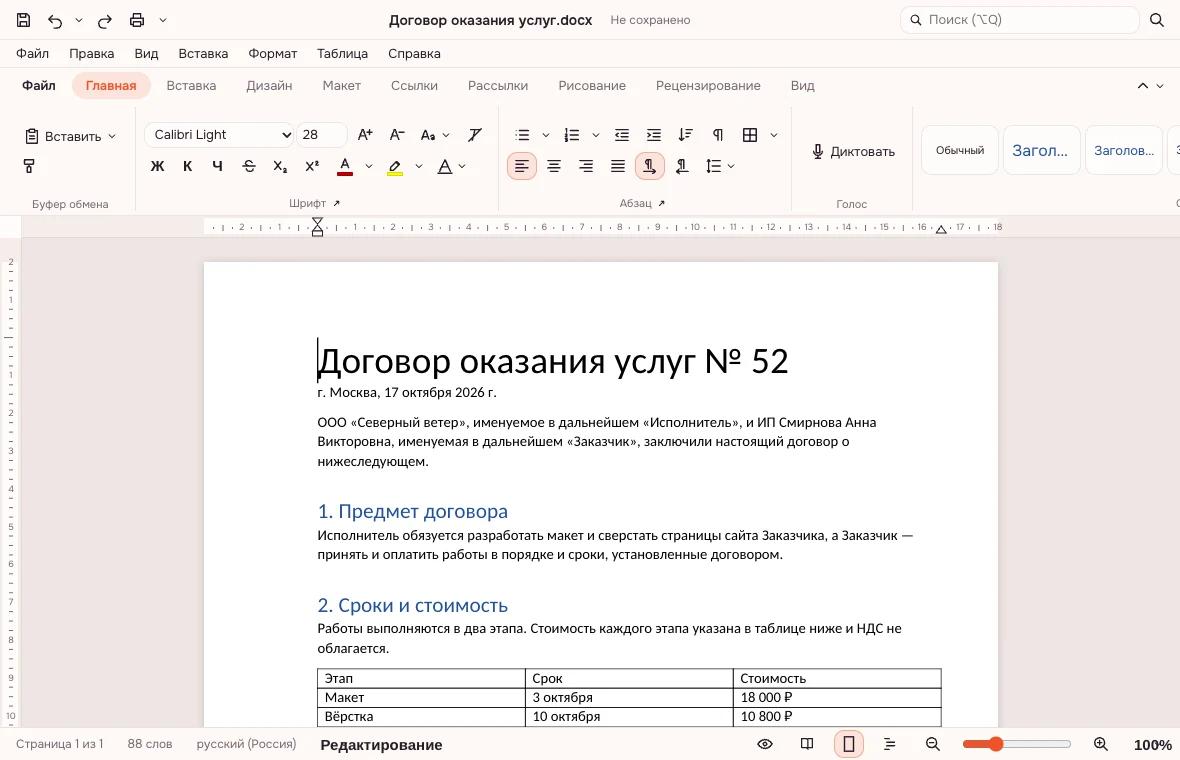Insert a numbered list
The image size is (1180, 760).
point(572,135)
